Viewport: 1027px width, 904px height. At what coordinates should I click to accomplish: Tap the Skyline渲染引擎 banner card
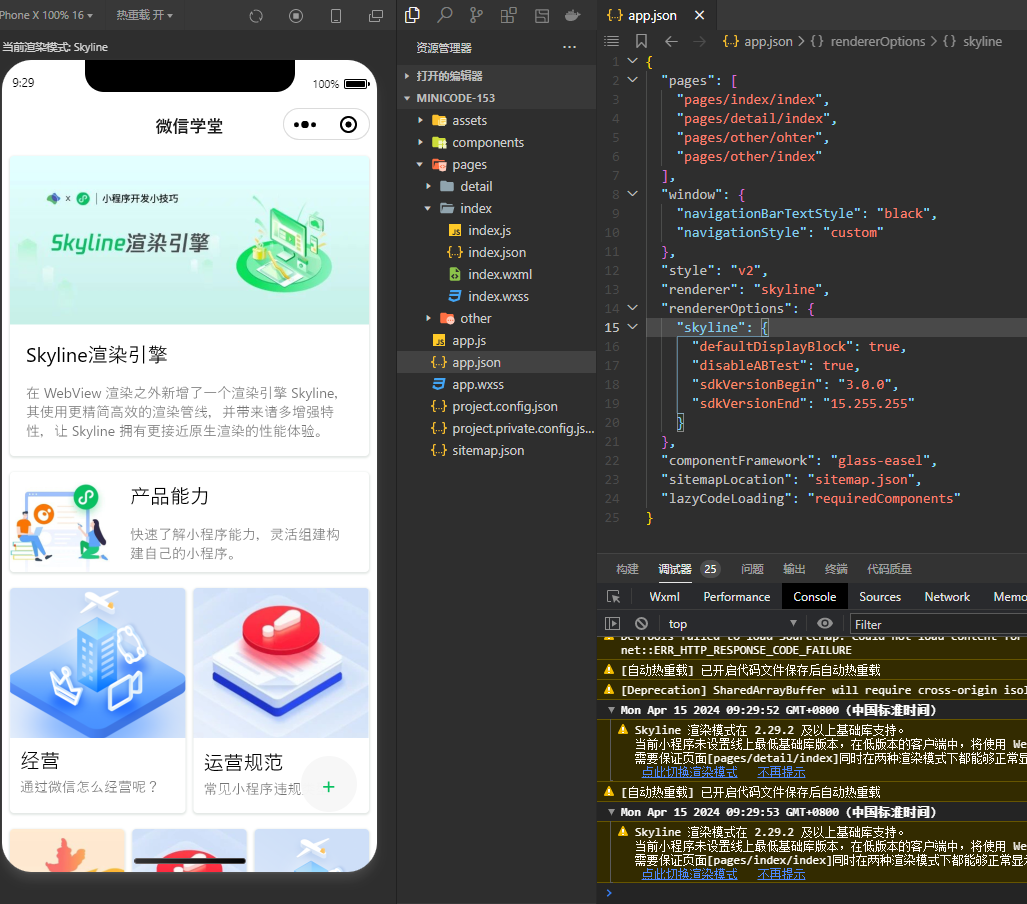tap(189, 305)
